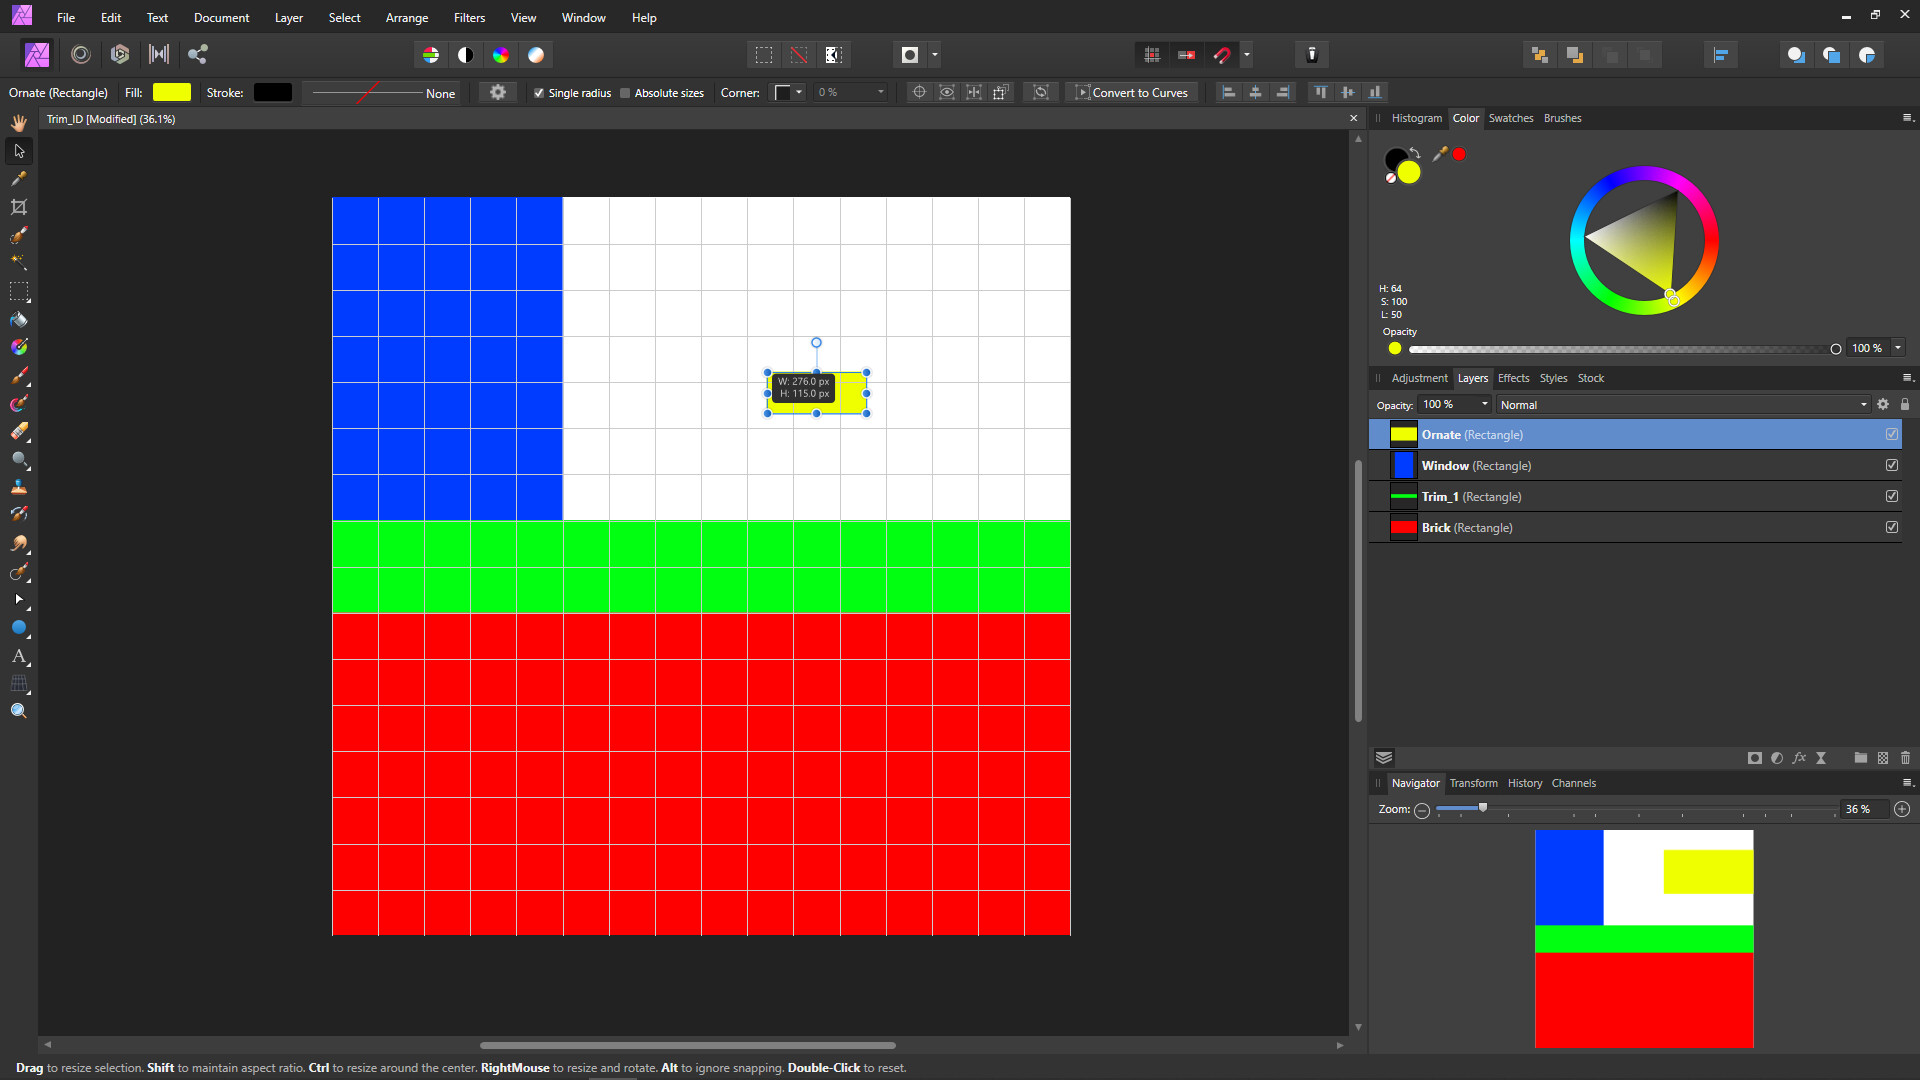Select the Artistic Text tool
The width and height of the screenshot is (1920, 1080).
pos(18,657)
